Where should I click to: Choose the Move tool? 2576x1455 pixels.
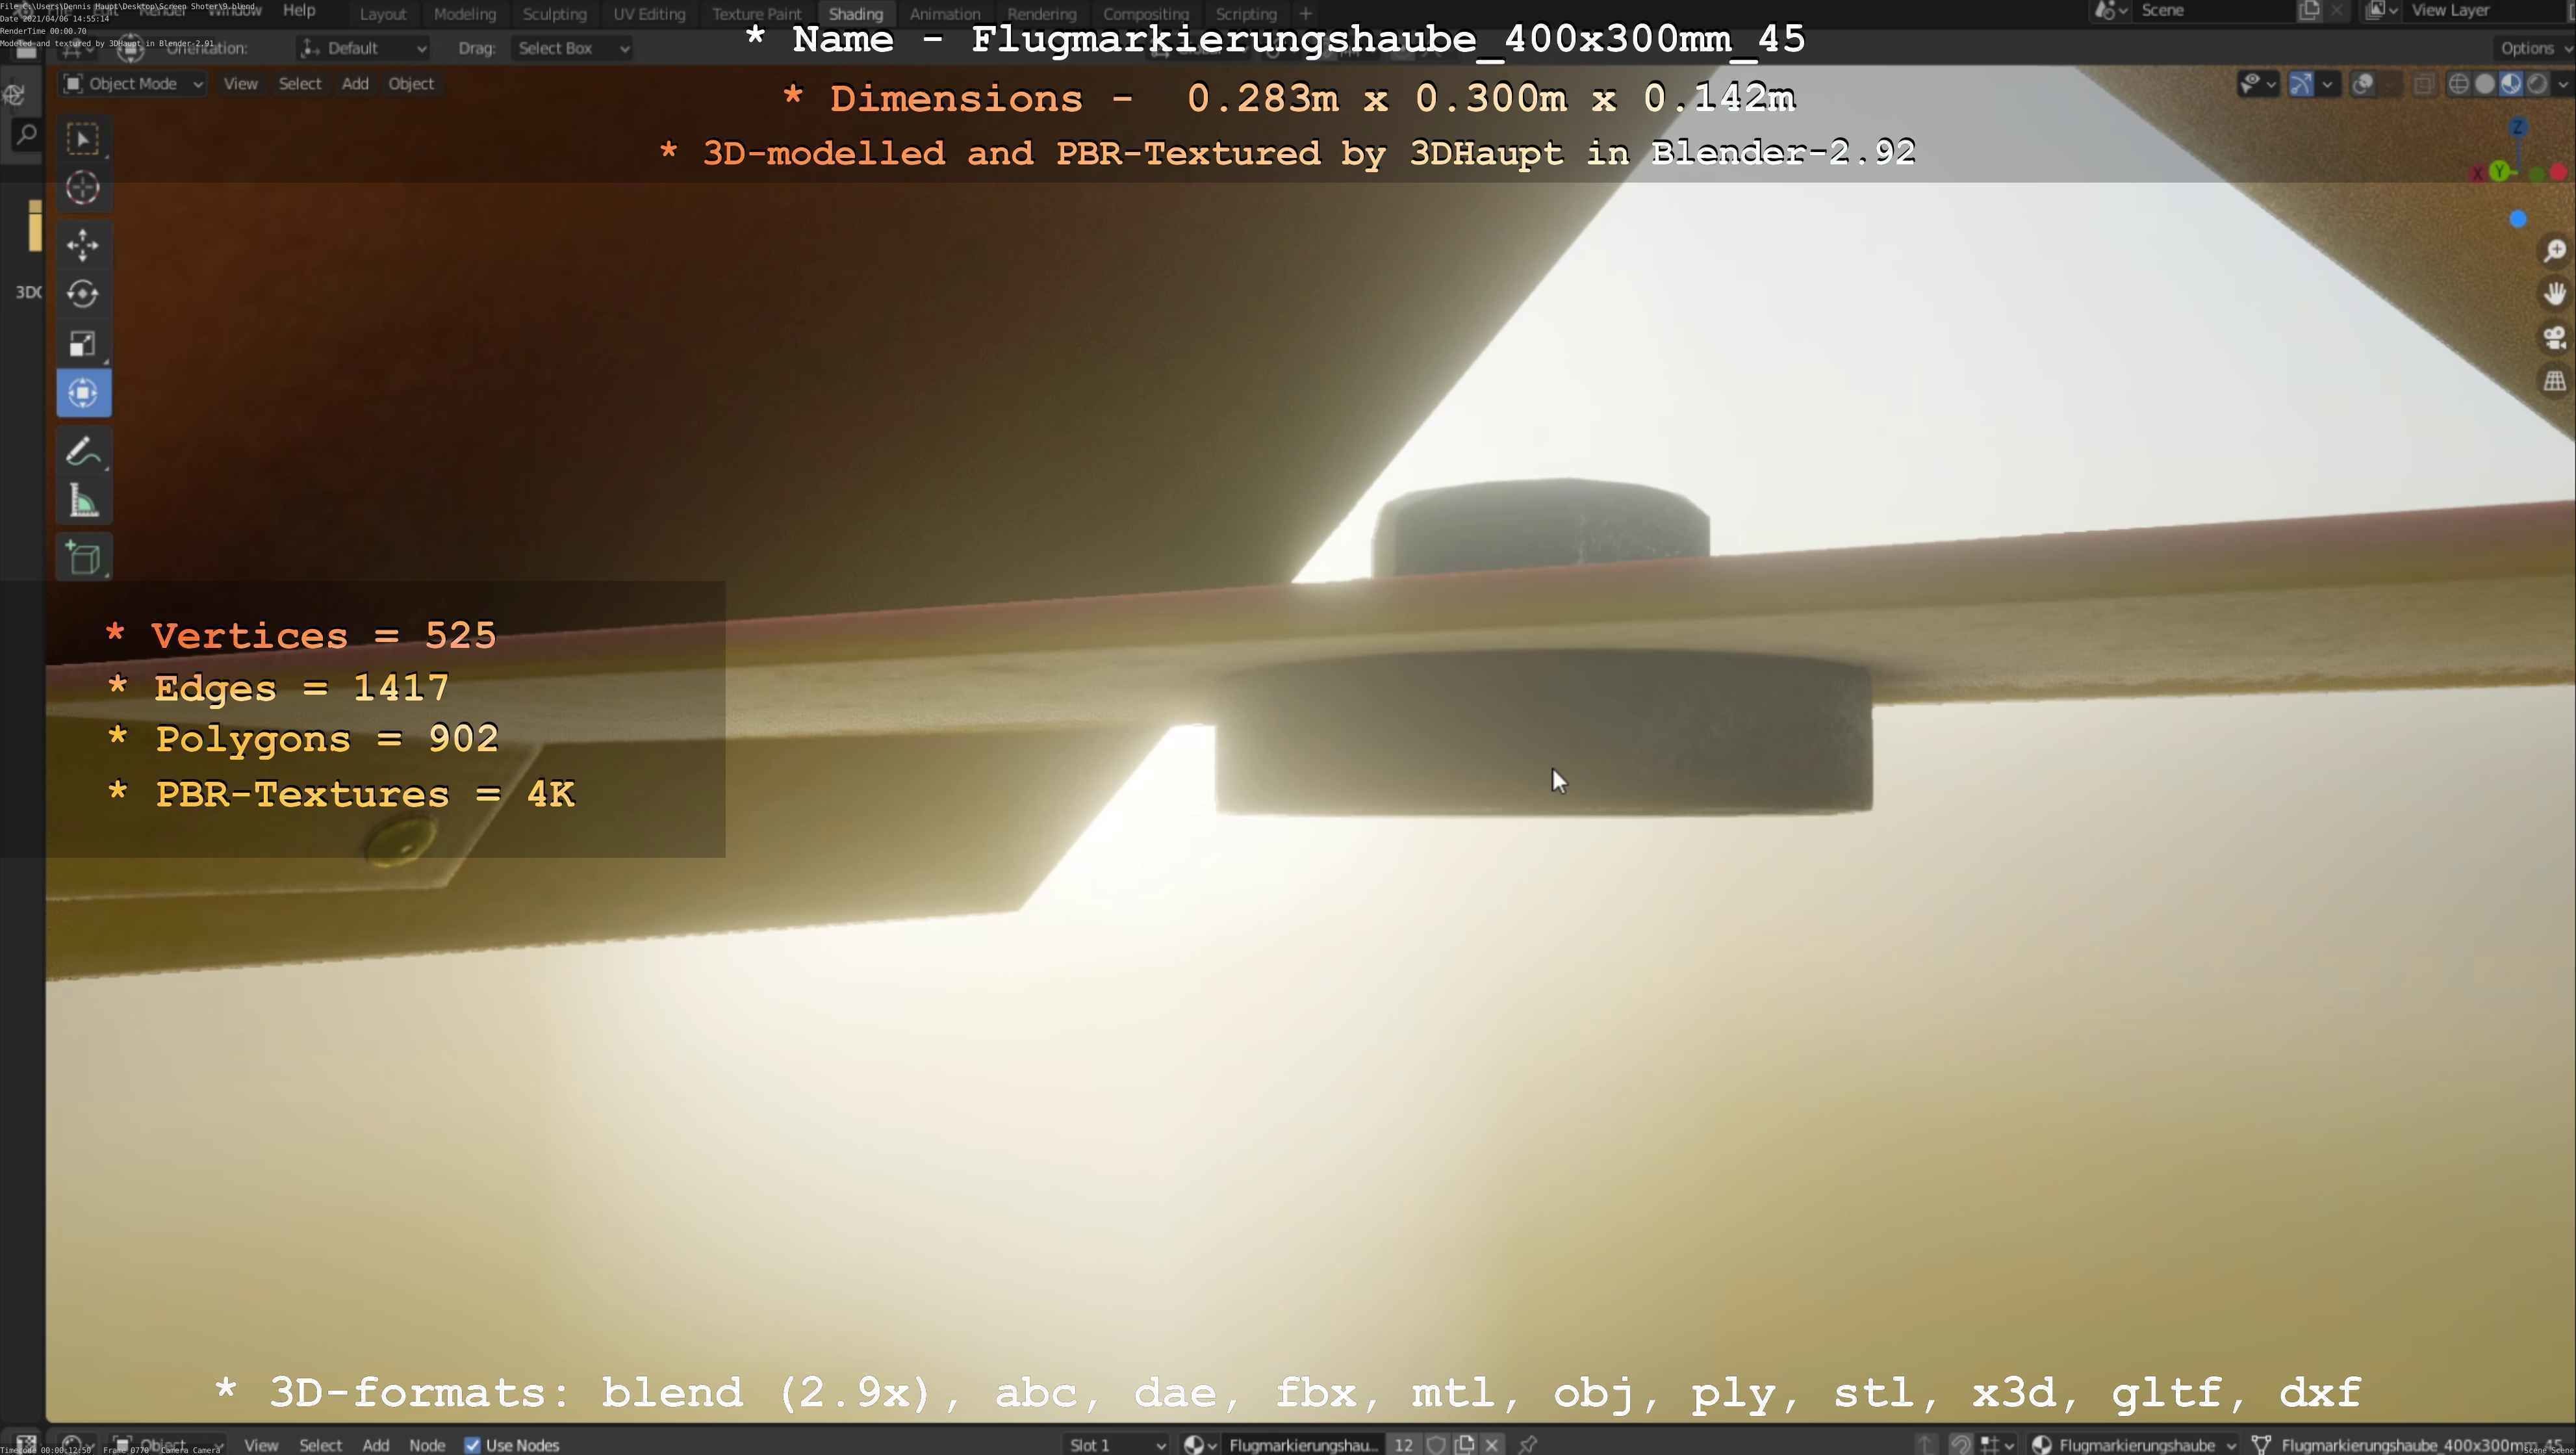[83, 245]
